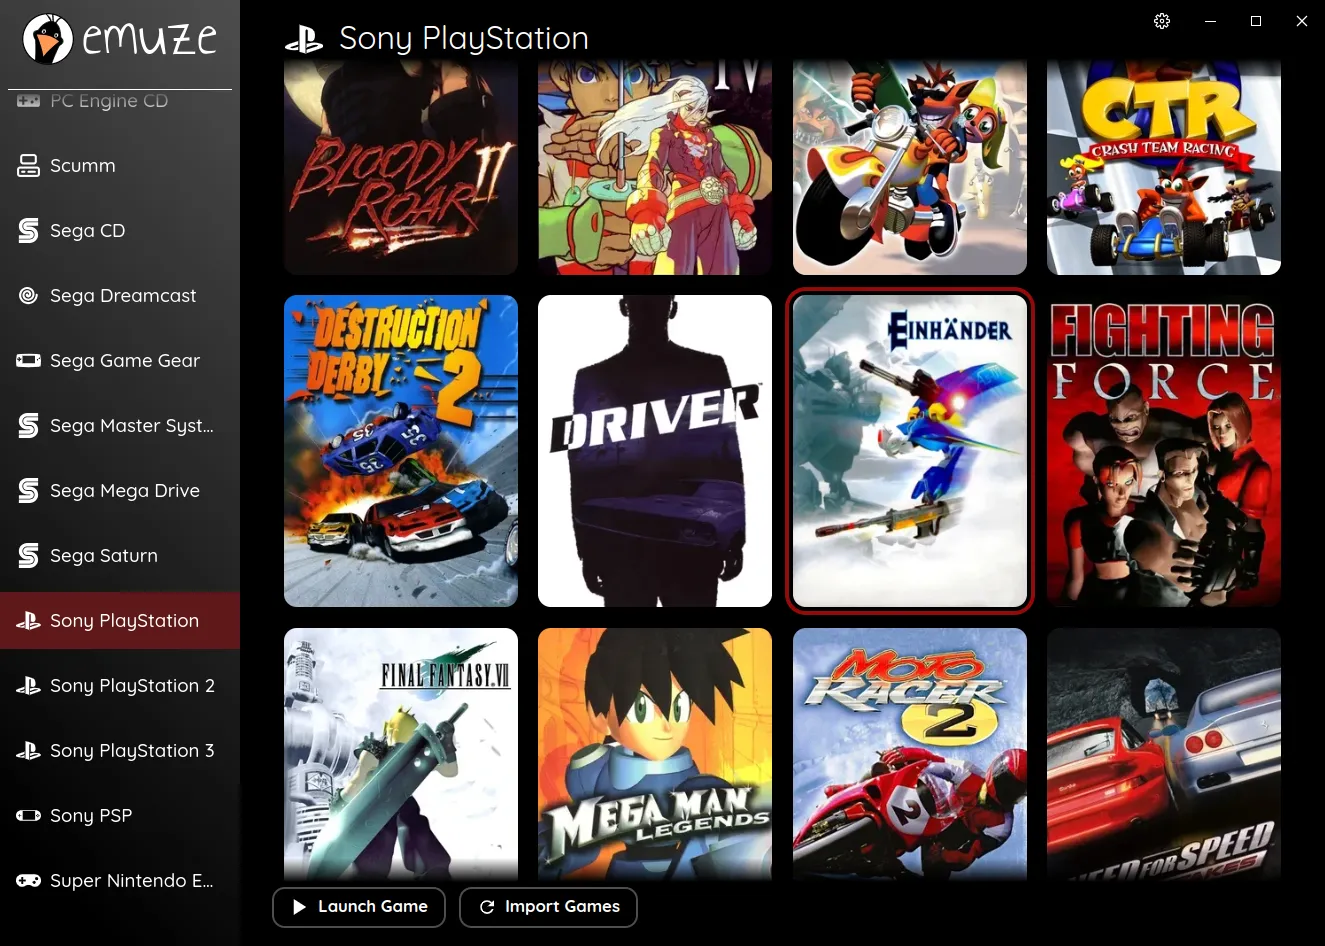Click the Scumm platform icon

pos(28,166)
